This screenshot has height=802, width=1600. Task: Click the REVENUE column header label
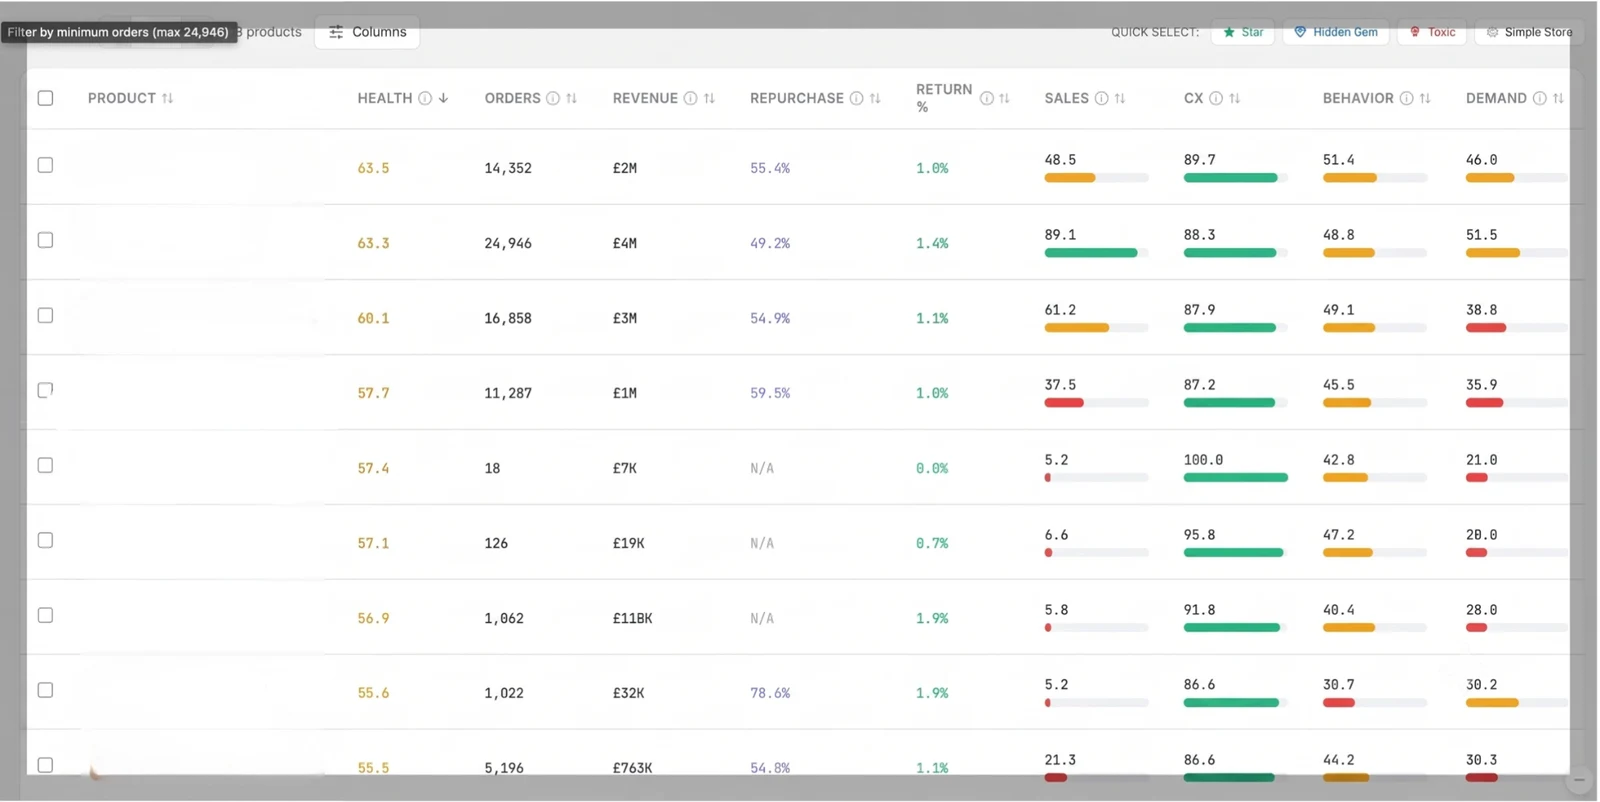[x=645, y=98]
